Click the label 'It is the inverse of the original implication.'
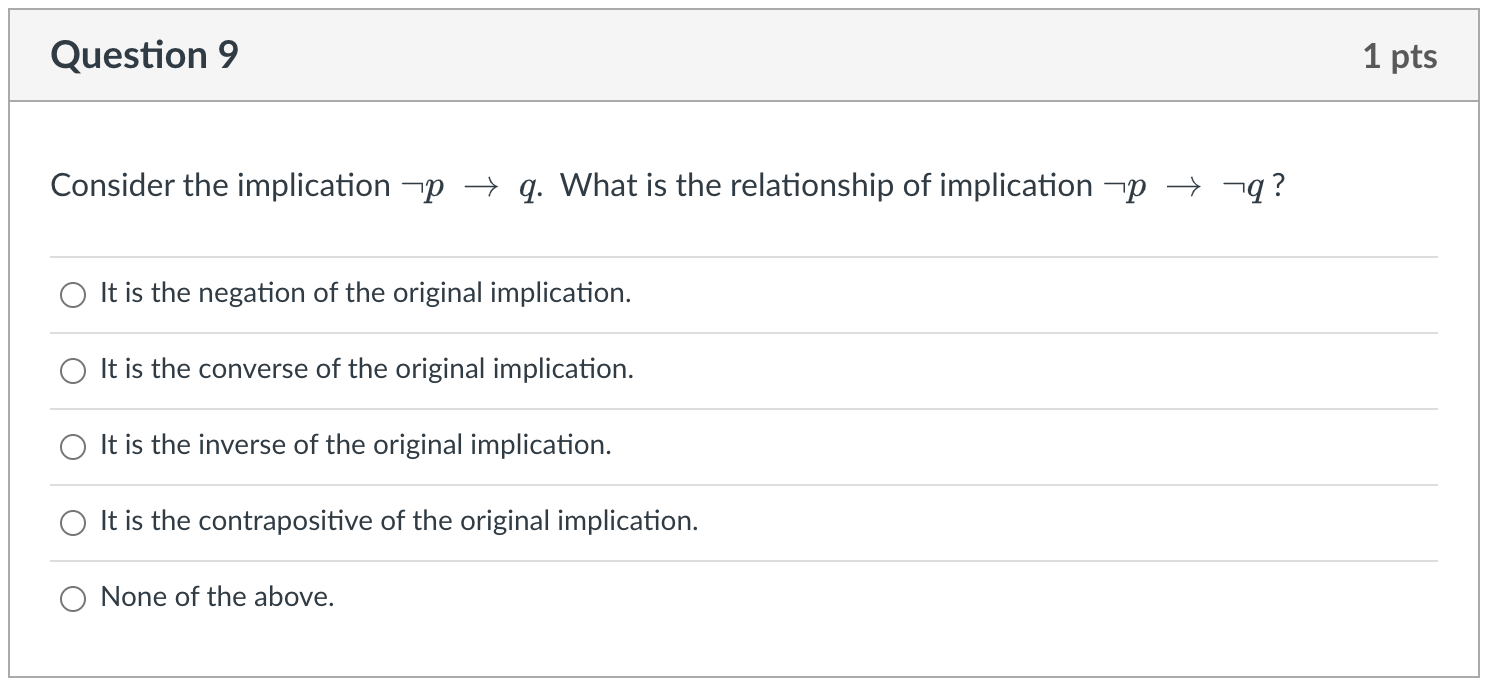 click(355, 445)
